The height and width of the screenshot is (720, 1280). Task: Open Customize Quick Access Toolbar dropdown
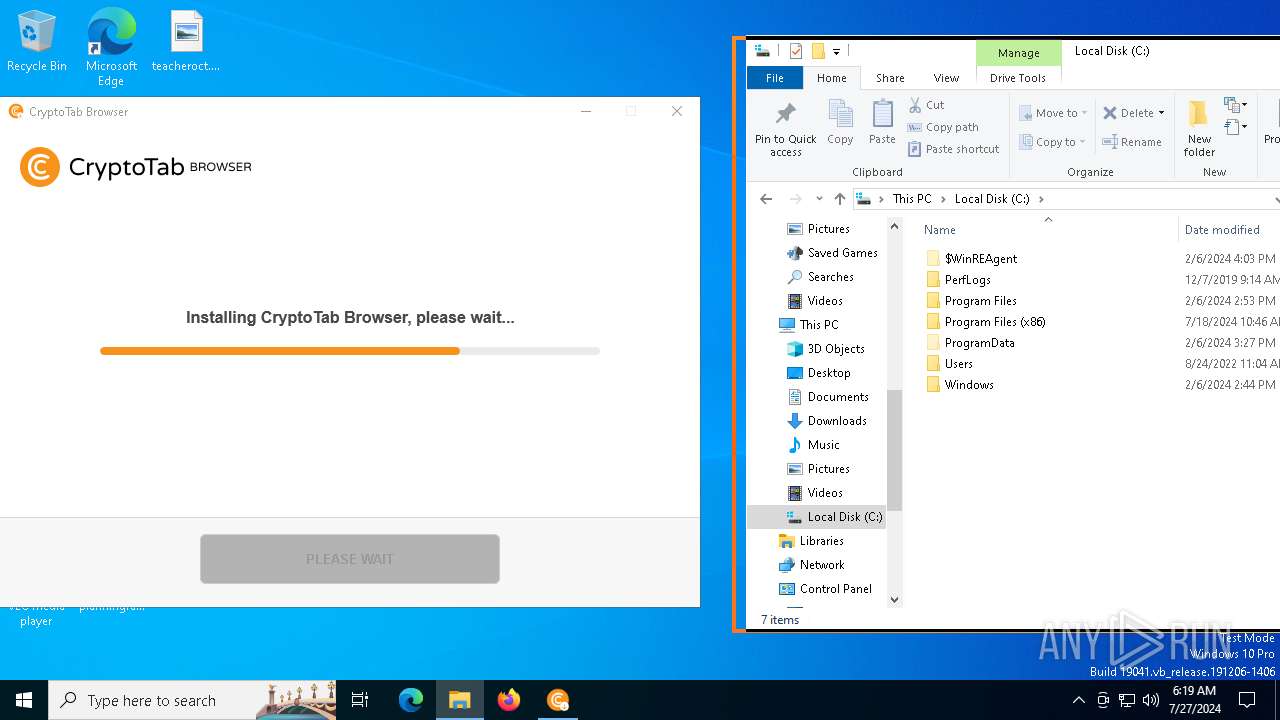pos(836,52)
